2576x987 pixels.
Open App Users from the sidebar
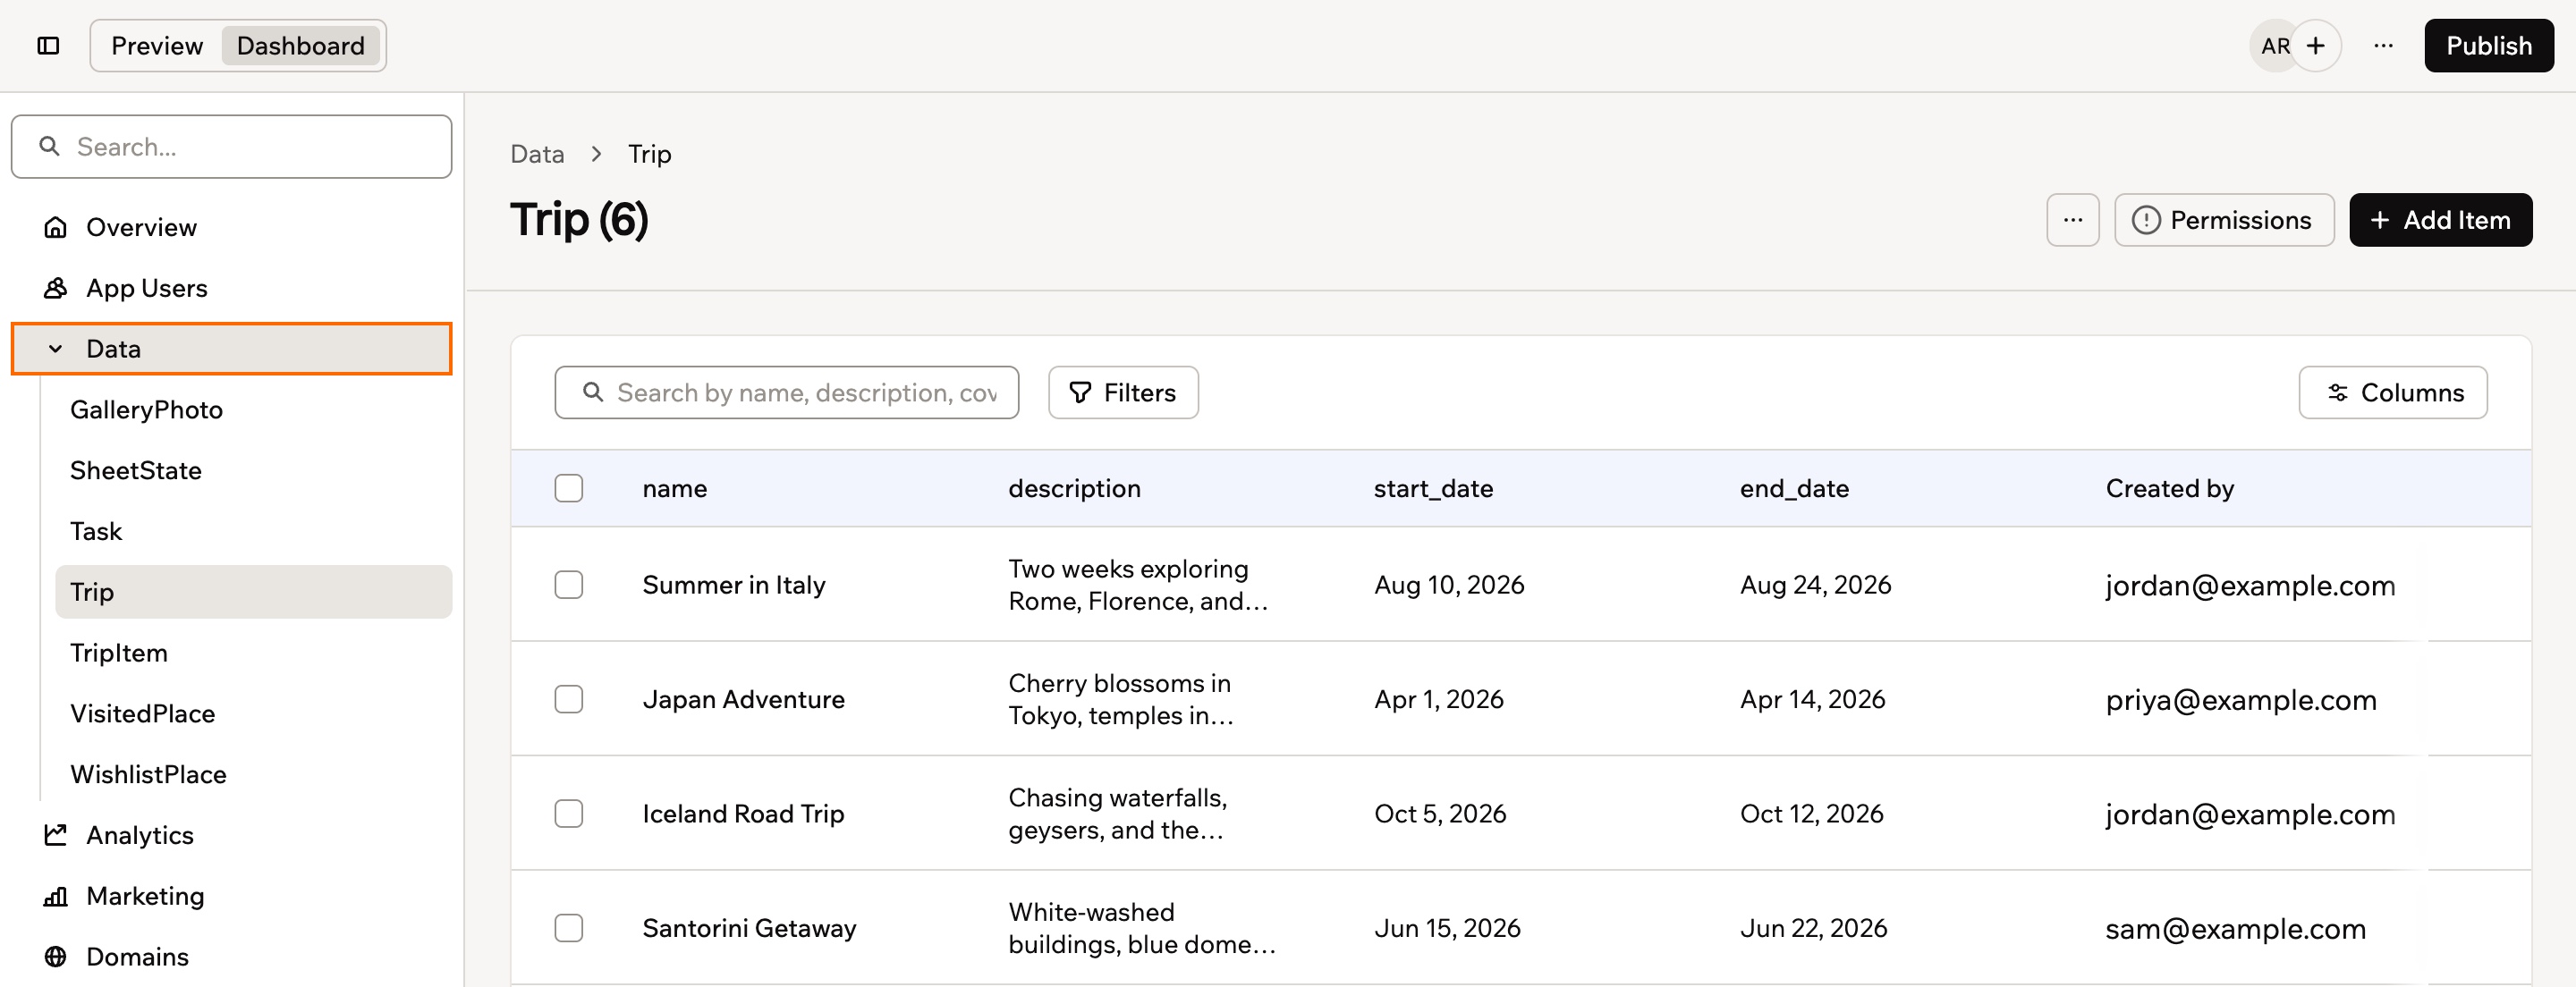tap(146, 288)
